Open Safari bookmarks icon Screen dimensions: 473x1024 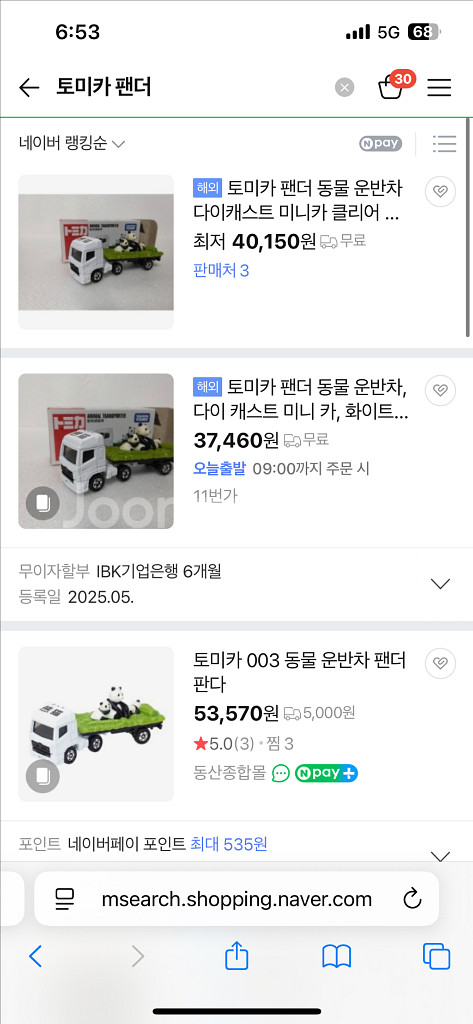tap(336, 957)
